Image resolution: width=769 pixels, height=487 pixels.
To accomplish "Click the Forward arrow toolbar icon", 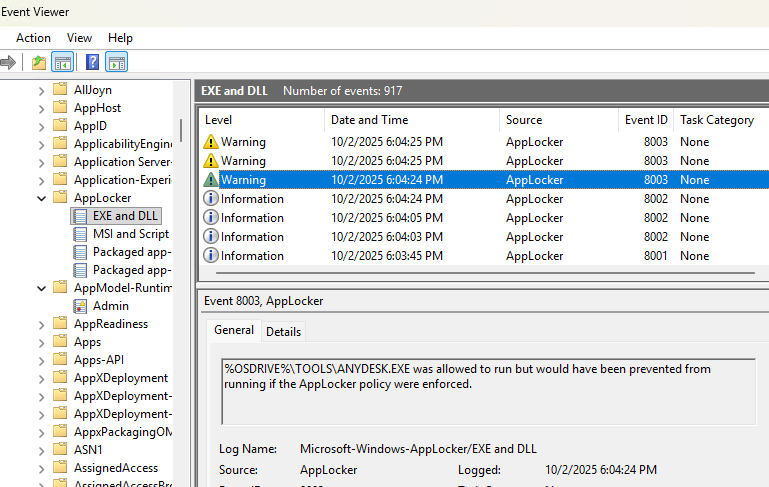I will pyautogui.click(x=8, y=62).
